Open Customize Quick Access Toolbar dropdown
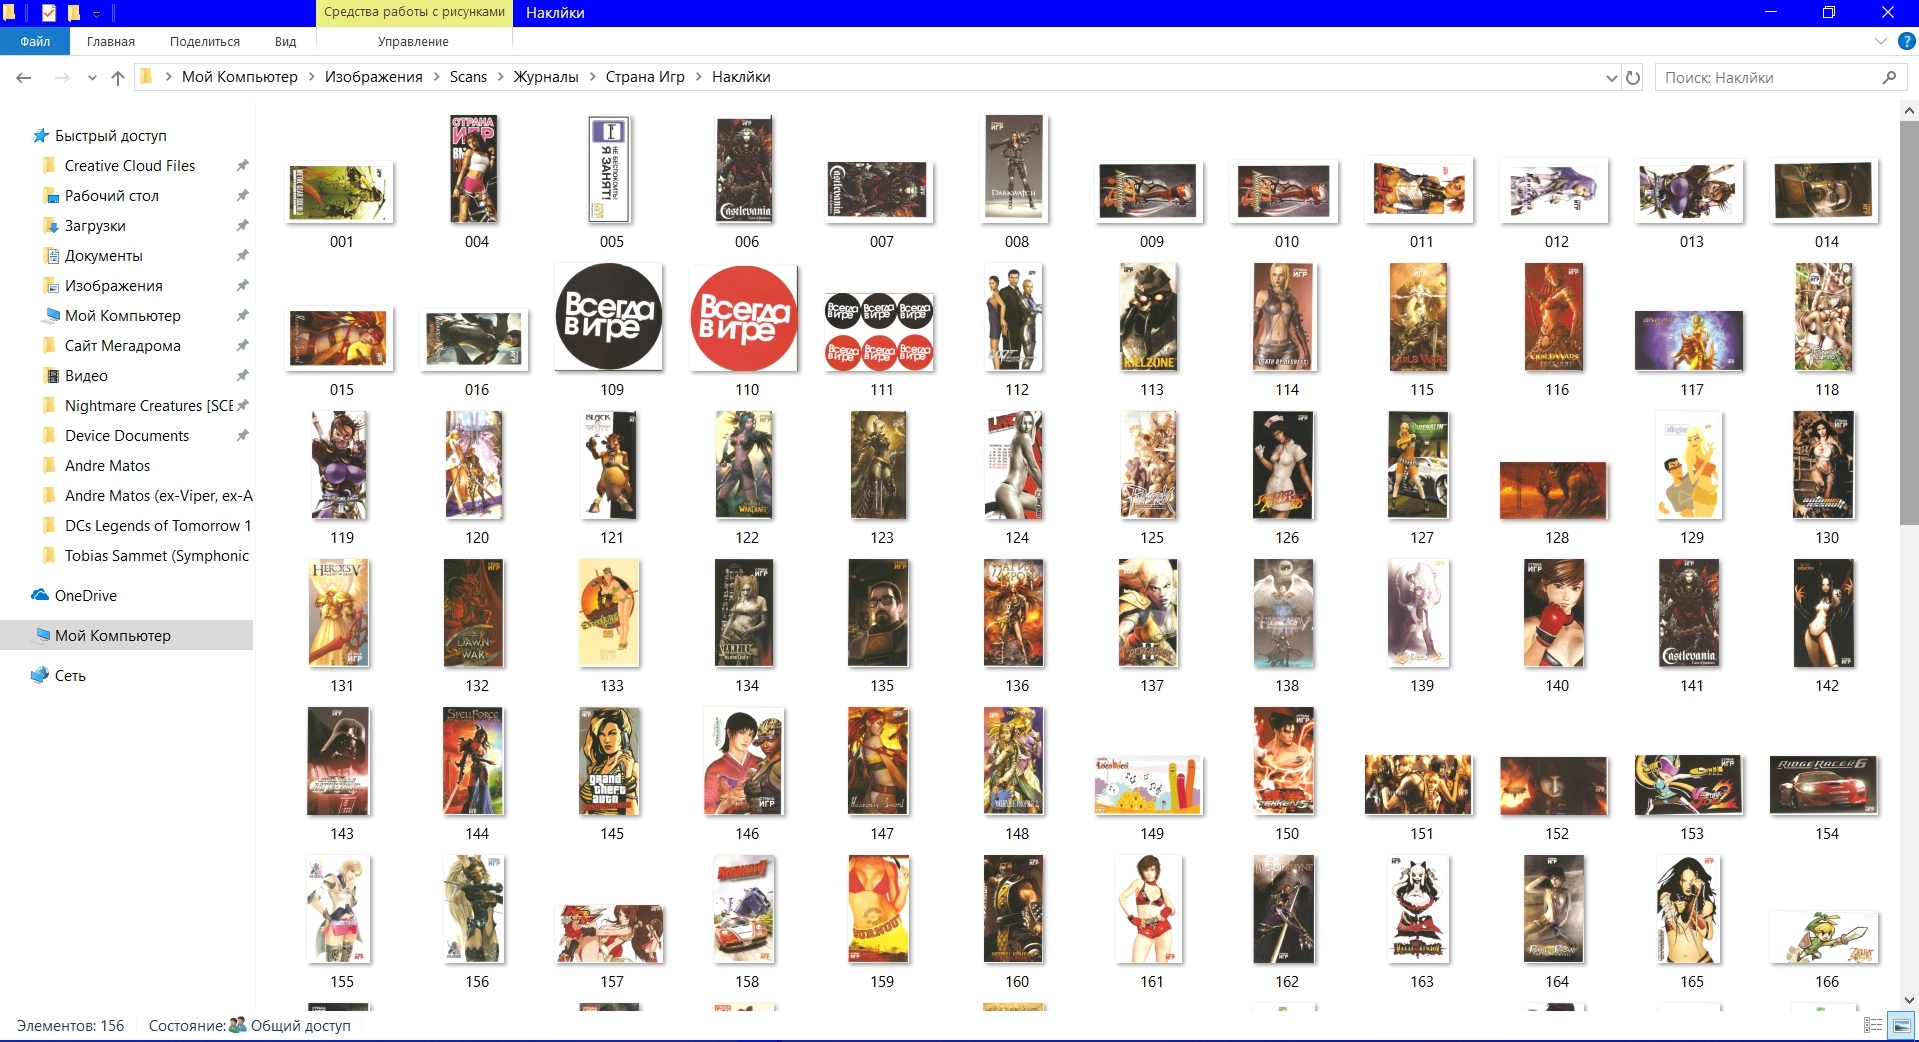This screenshot has width=1919, height=1042. (97, 13)
